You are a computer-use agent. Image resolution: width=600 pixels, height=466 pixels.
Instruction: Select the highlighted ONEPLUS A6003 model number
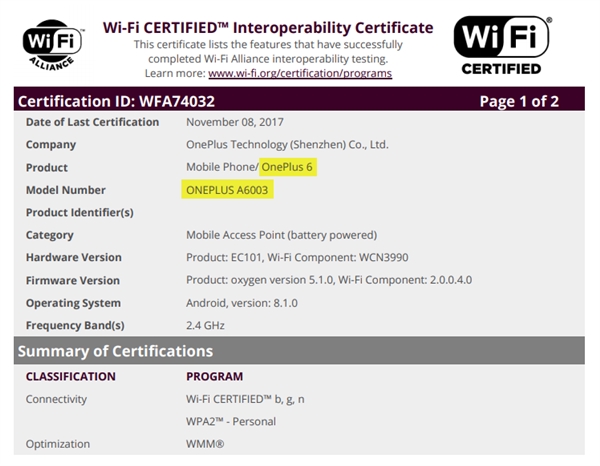point(229,190)
